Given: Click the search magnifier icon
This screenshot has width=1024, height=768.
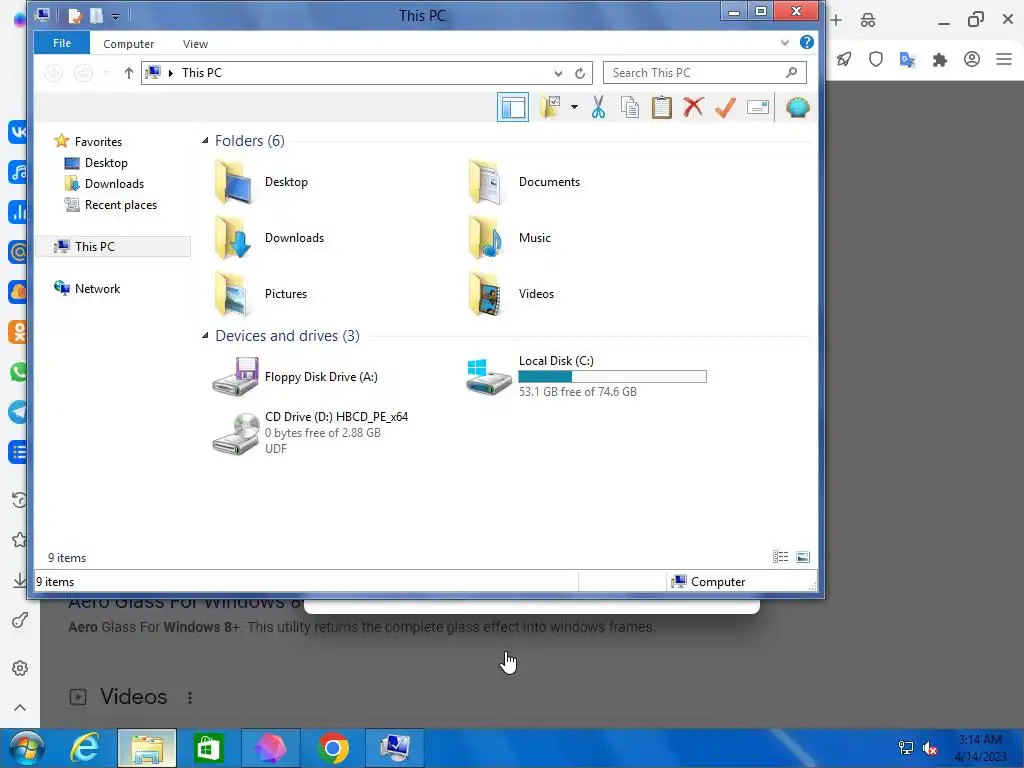Looking at the screenshot, I should (792, 72).
